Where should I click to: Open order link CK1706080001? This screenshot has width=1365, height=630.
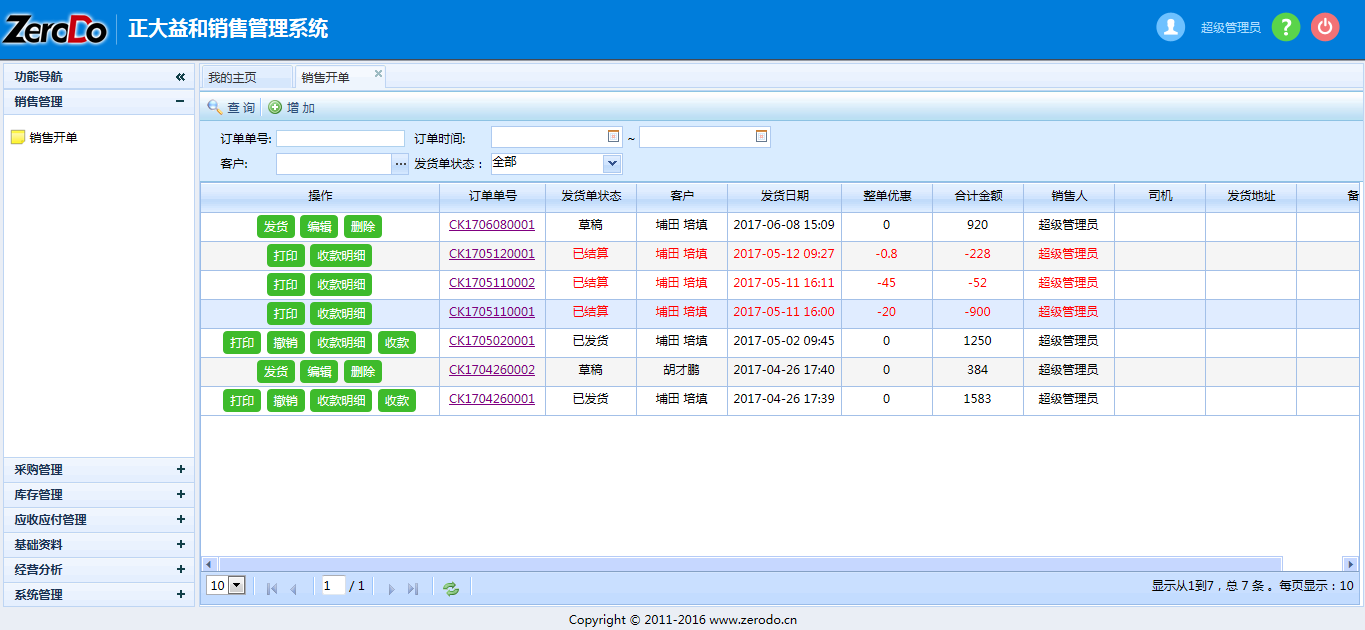point(491,226)
